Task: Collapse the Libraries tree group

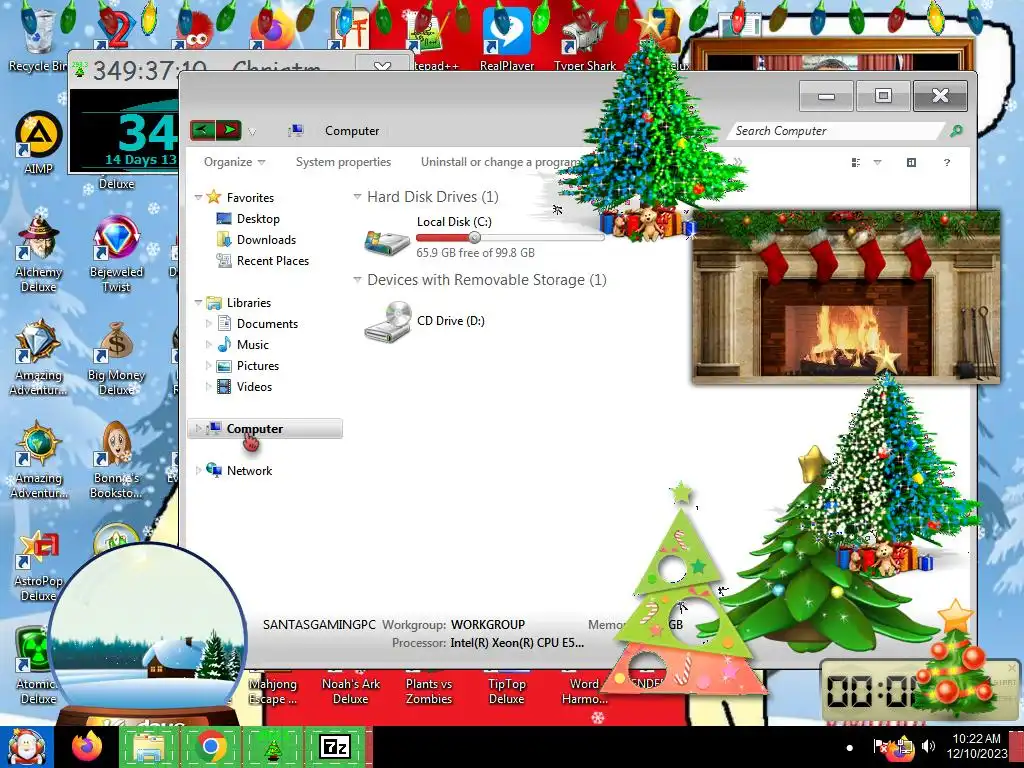Action: pos(198,302)
